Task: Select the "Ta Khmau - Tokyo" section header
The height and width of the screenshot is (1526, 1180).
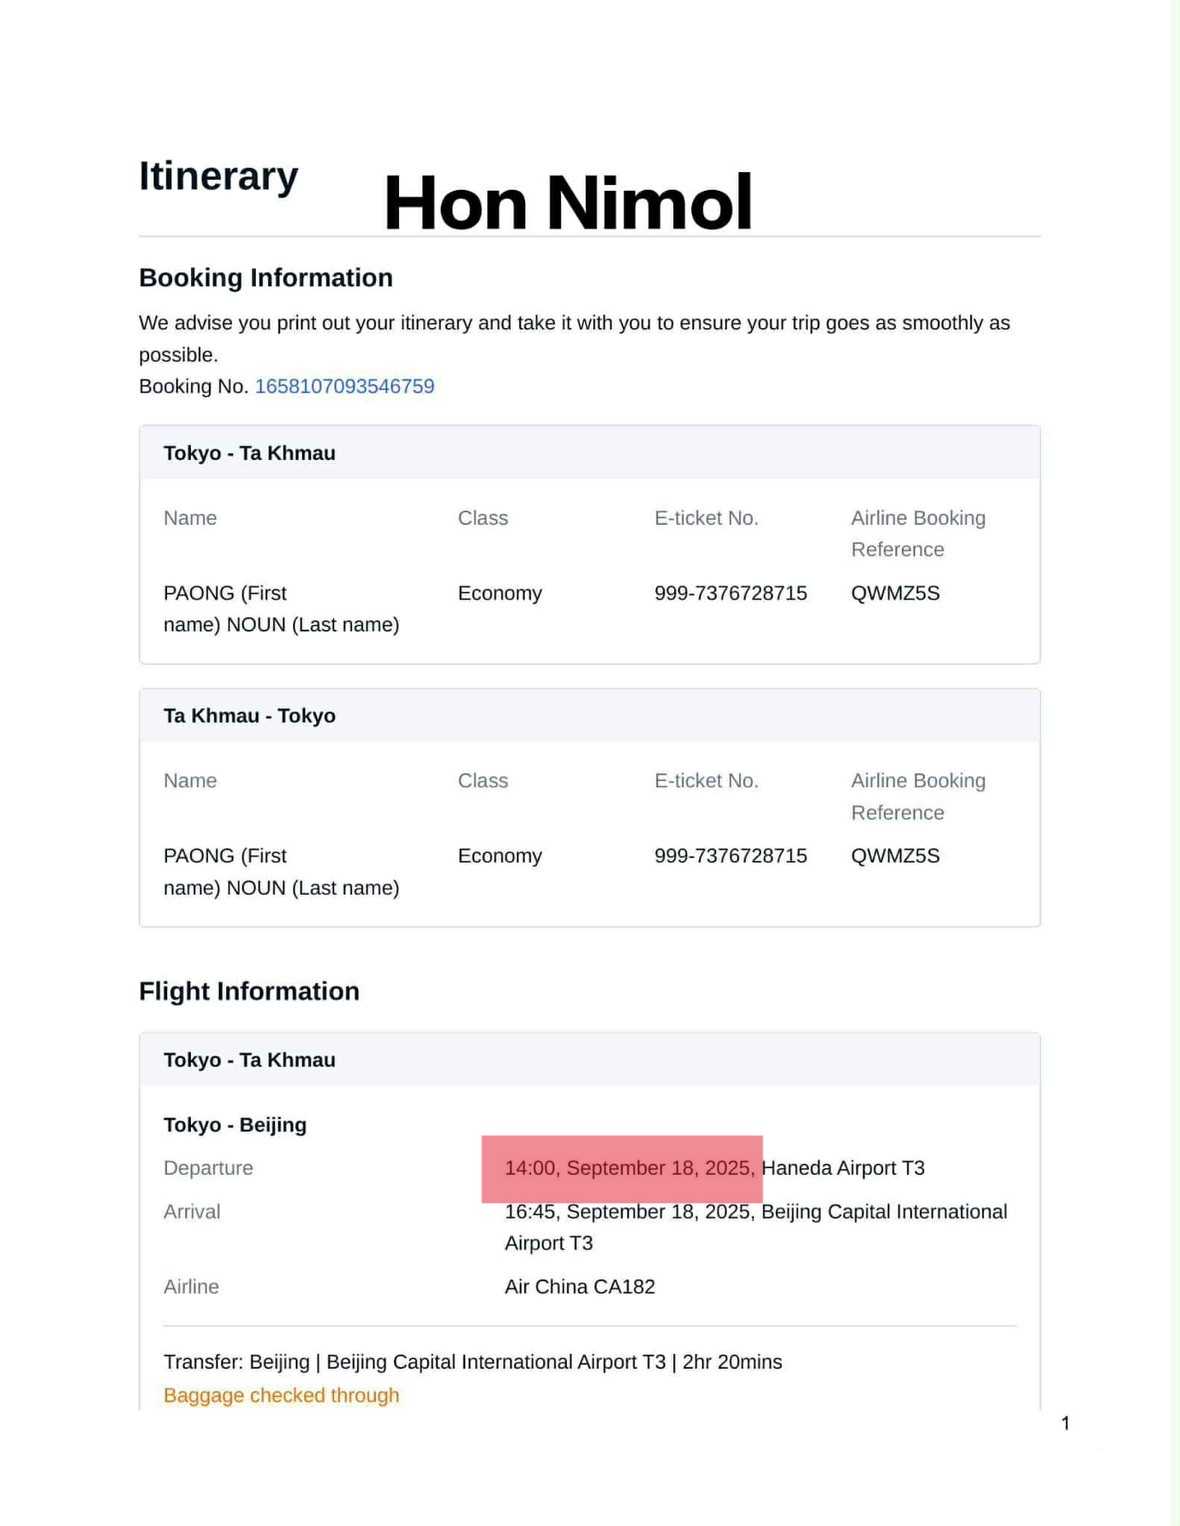Action: [249, 716]
